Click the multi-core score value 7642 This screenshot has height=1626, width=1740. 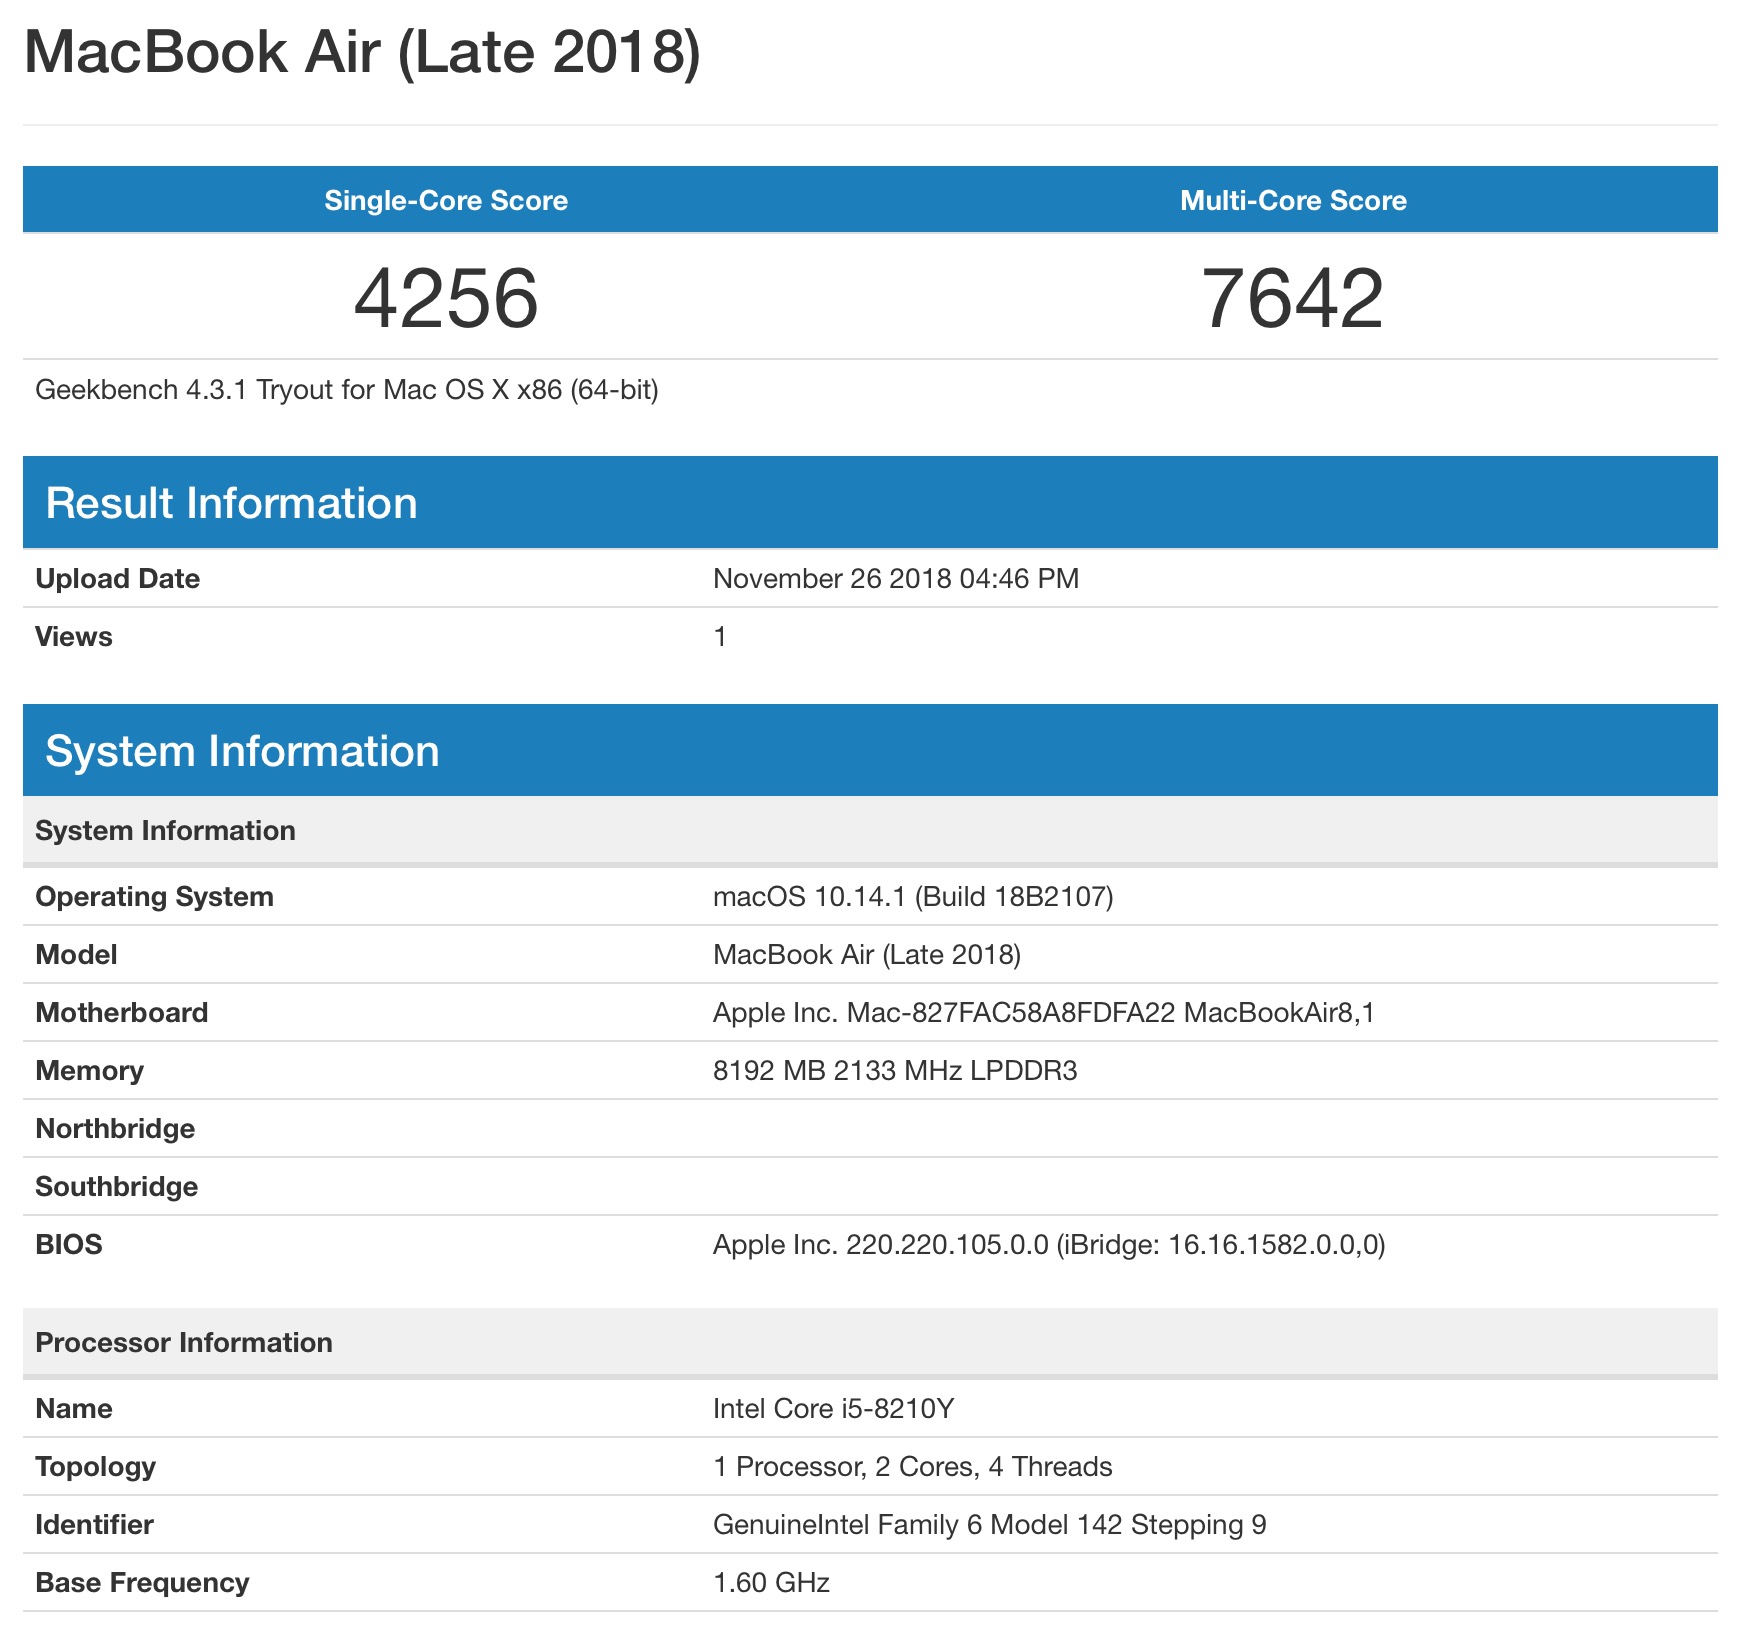[x=1292, y=299]
